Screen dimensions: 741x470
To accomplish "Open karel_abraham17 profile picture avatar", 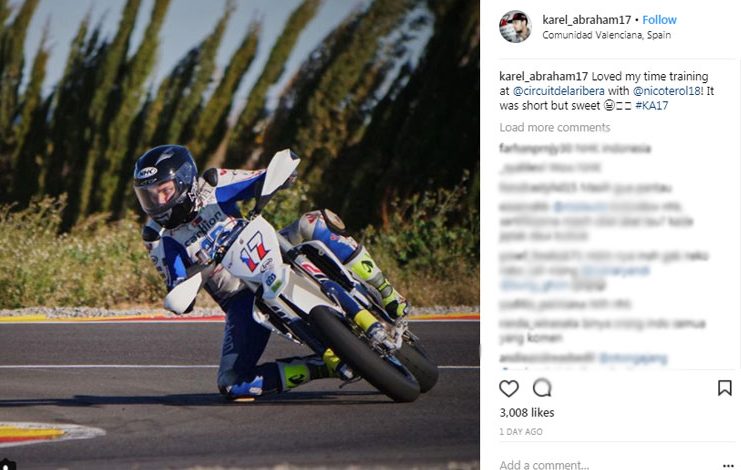I will pyautogui.click(x=515, y=26).
